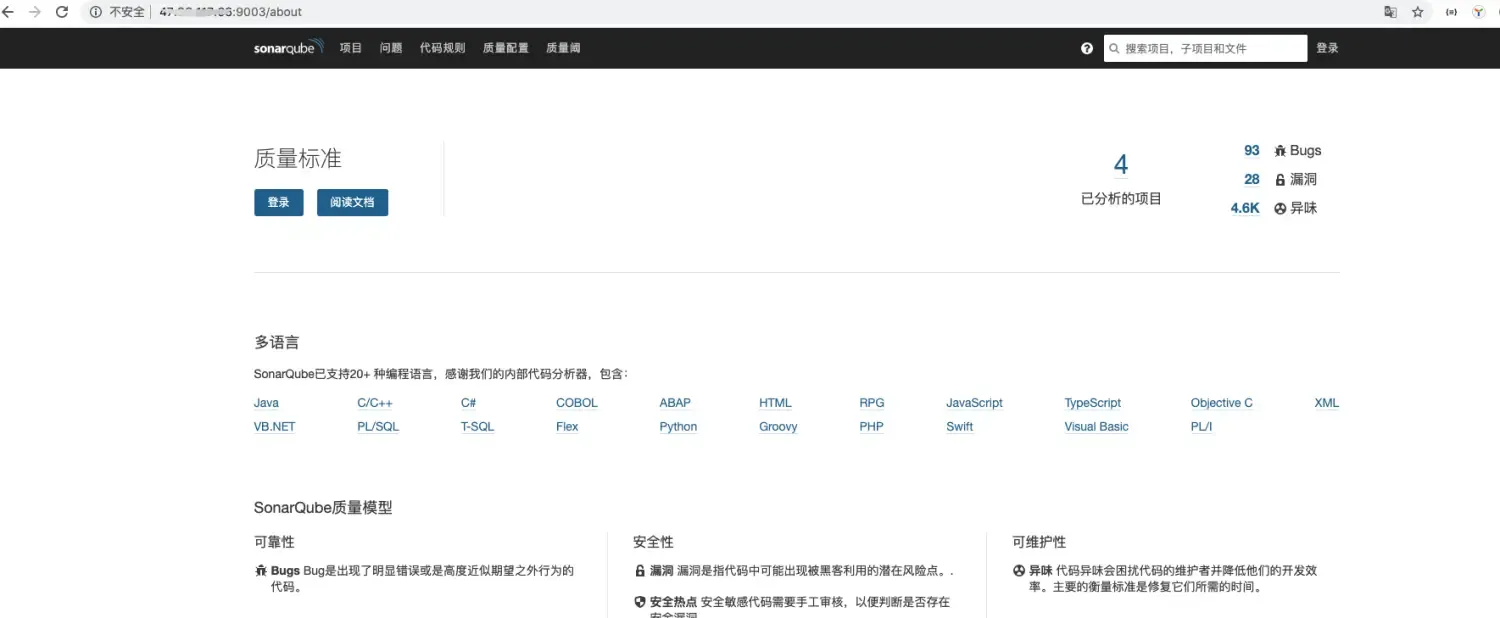Open the TypeScript language link
1500x618 pixels.
click(1092, 402)
